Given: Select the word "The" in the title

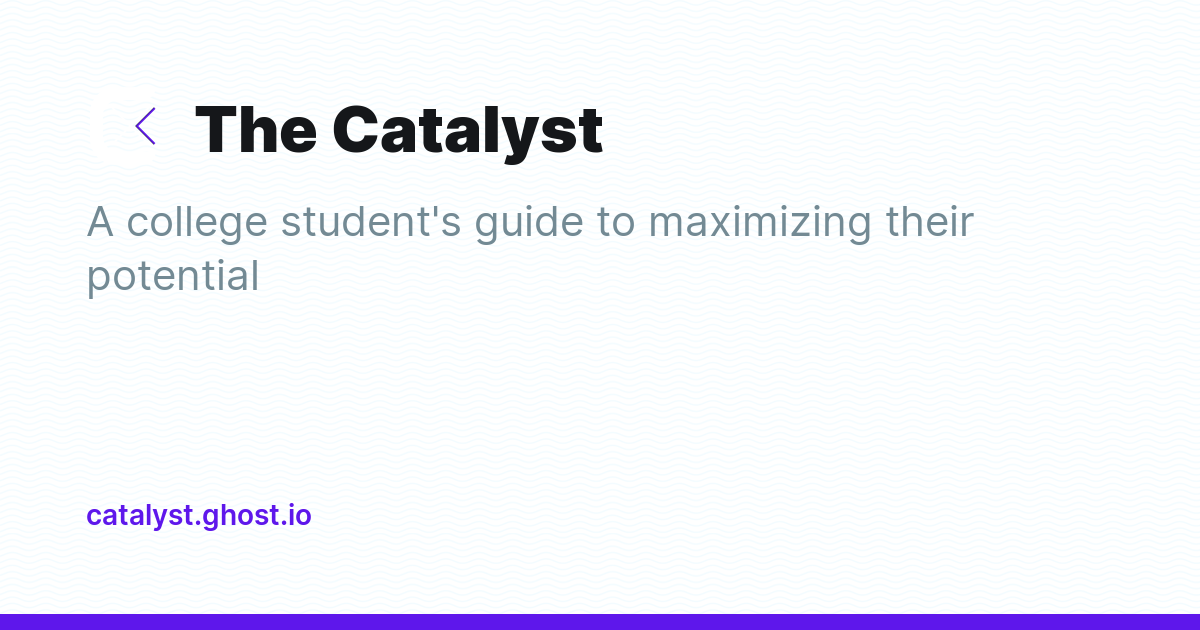Looking at the screenshot, I should pyautogui.click(x=257, y=130).
